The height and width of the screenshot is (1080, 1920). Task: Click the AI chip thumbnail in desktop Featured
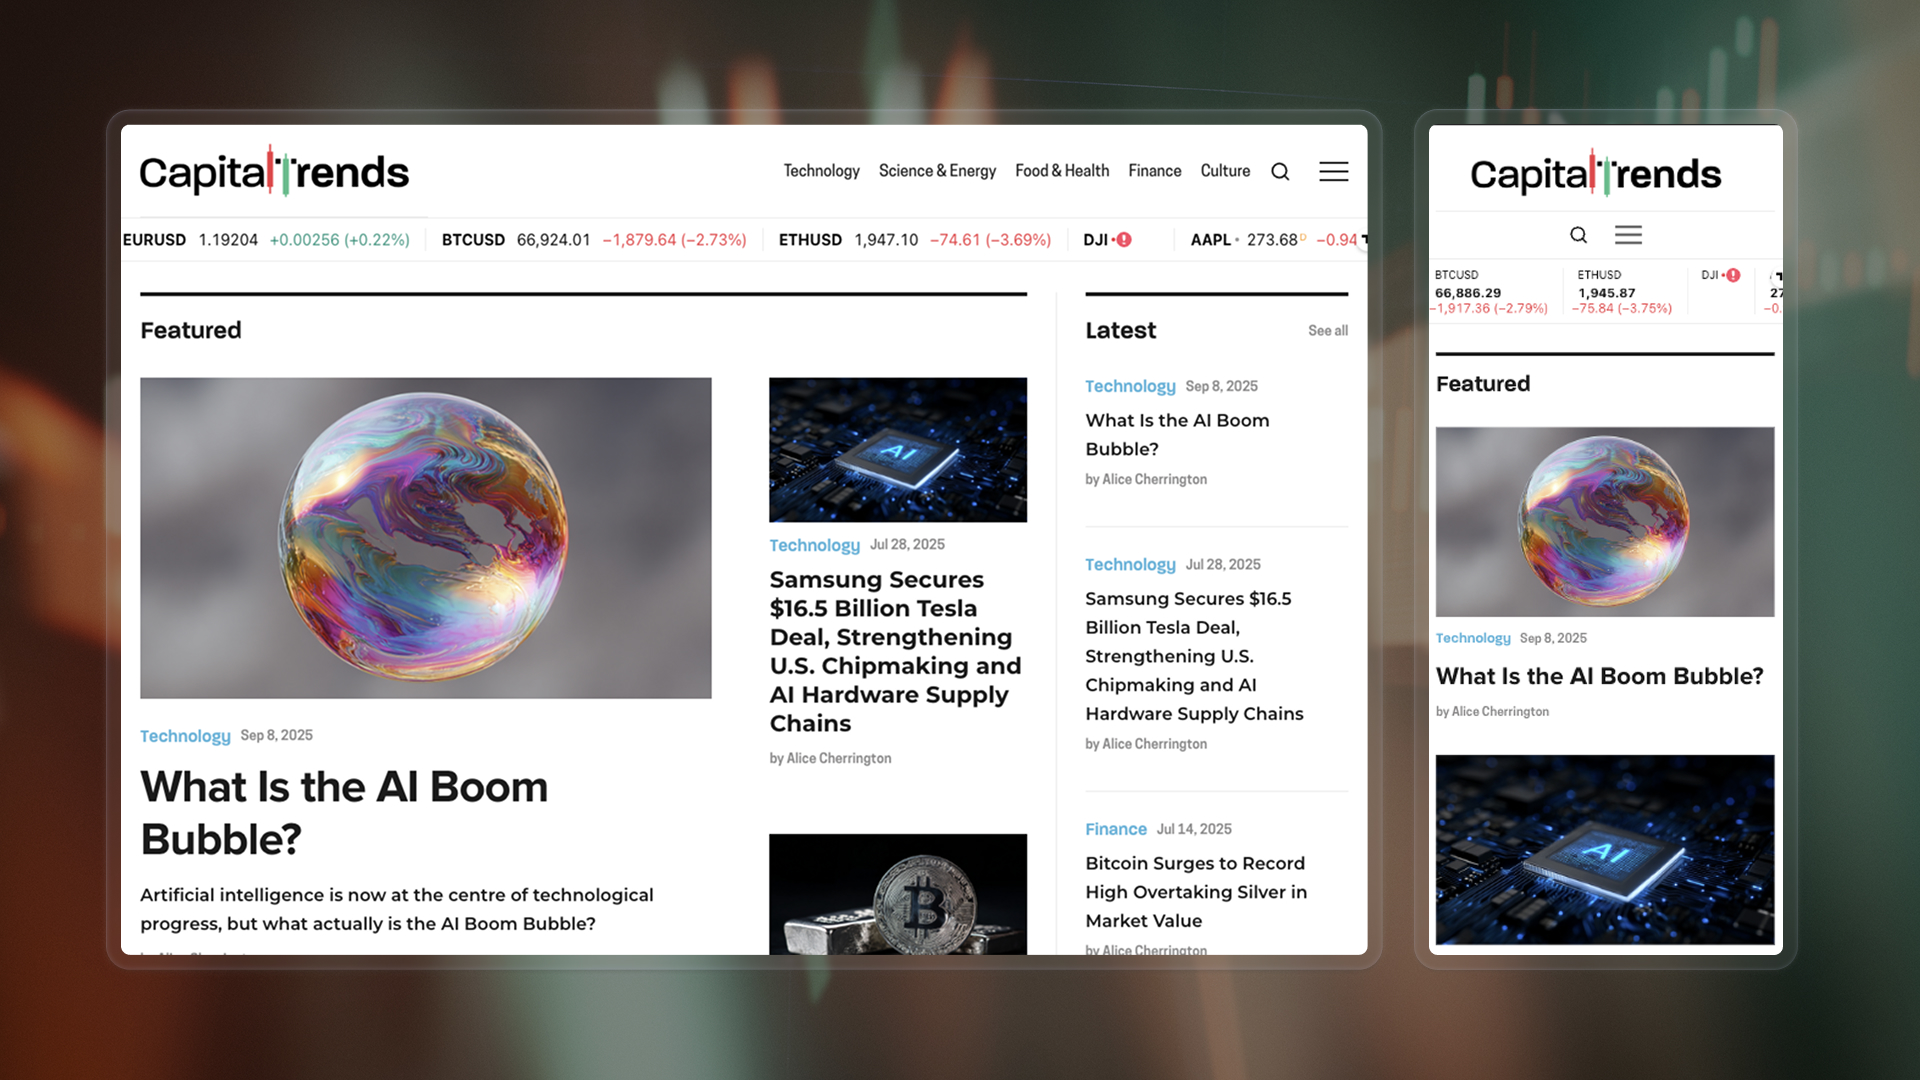pyautogui.click(x=897, y=449)
